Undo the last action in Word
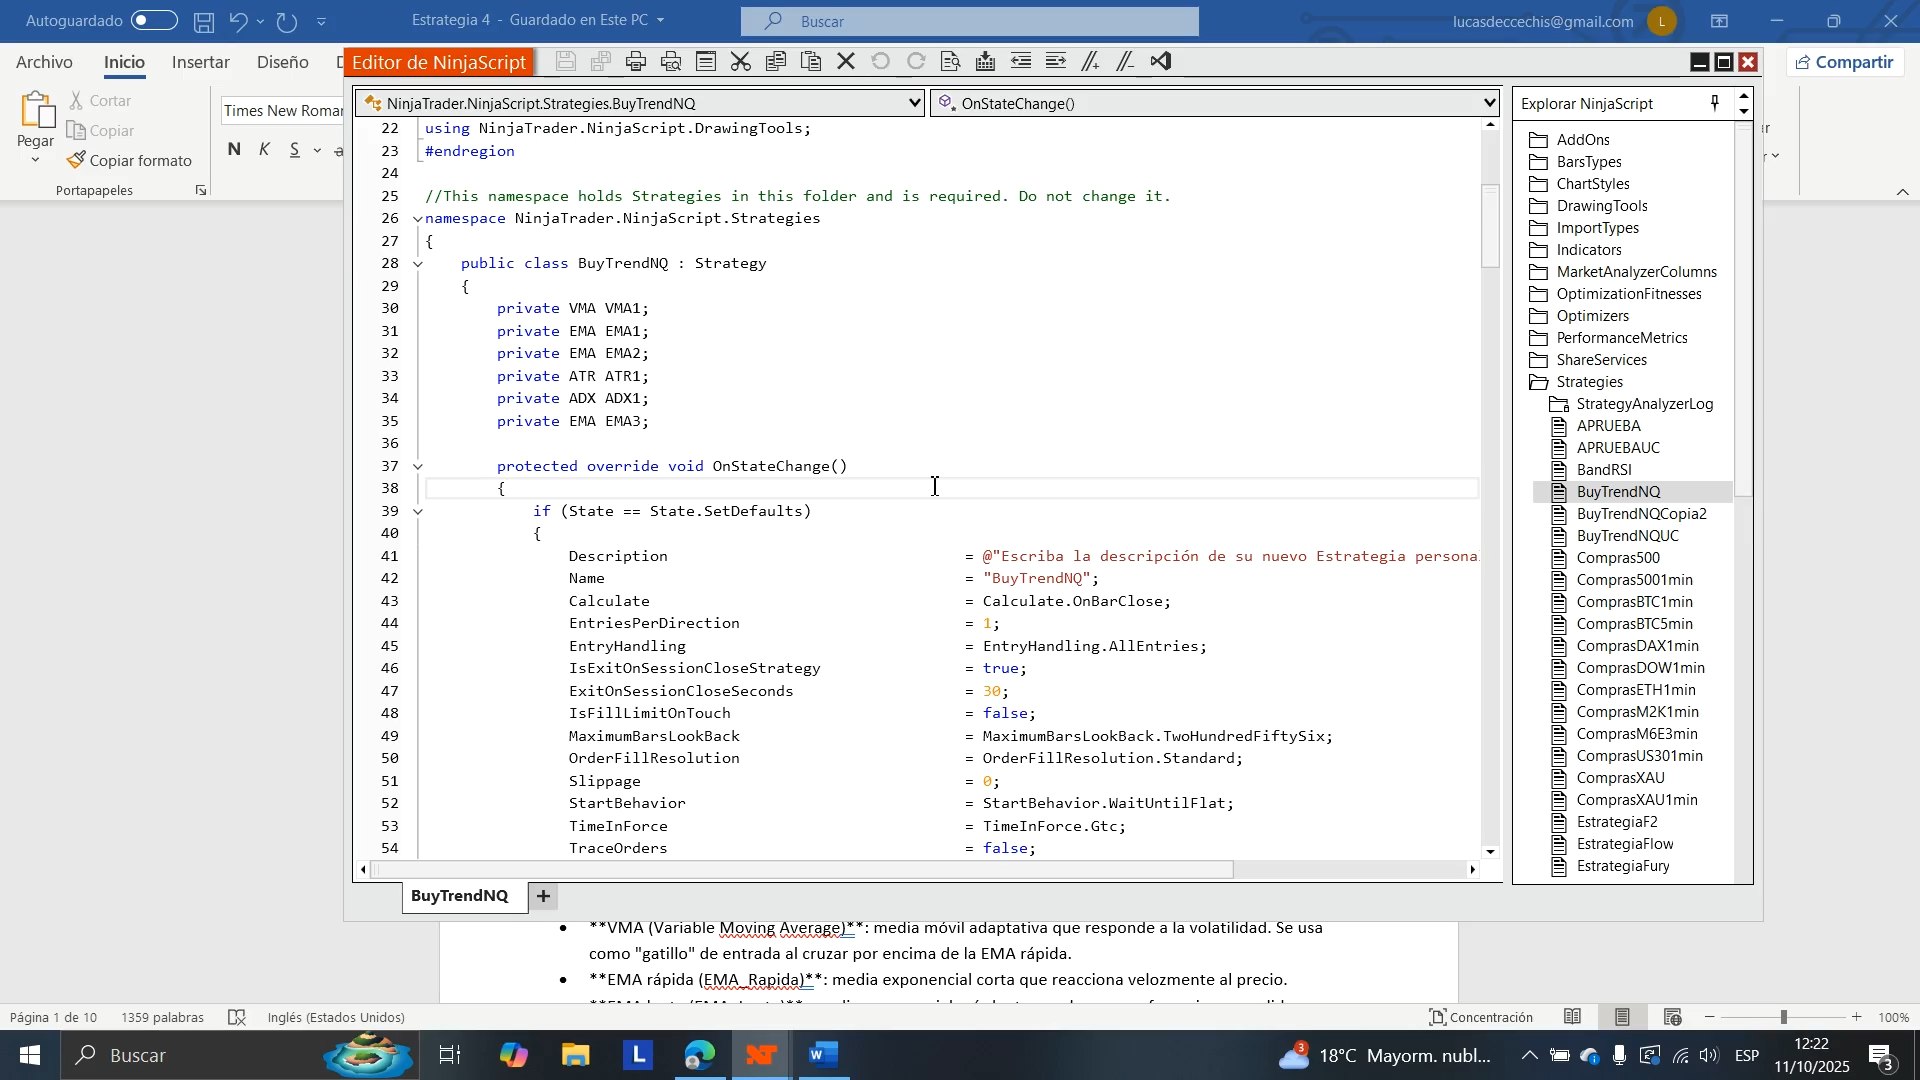This screenshot has width=1920, height=1080. [x=238, y=21]
